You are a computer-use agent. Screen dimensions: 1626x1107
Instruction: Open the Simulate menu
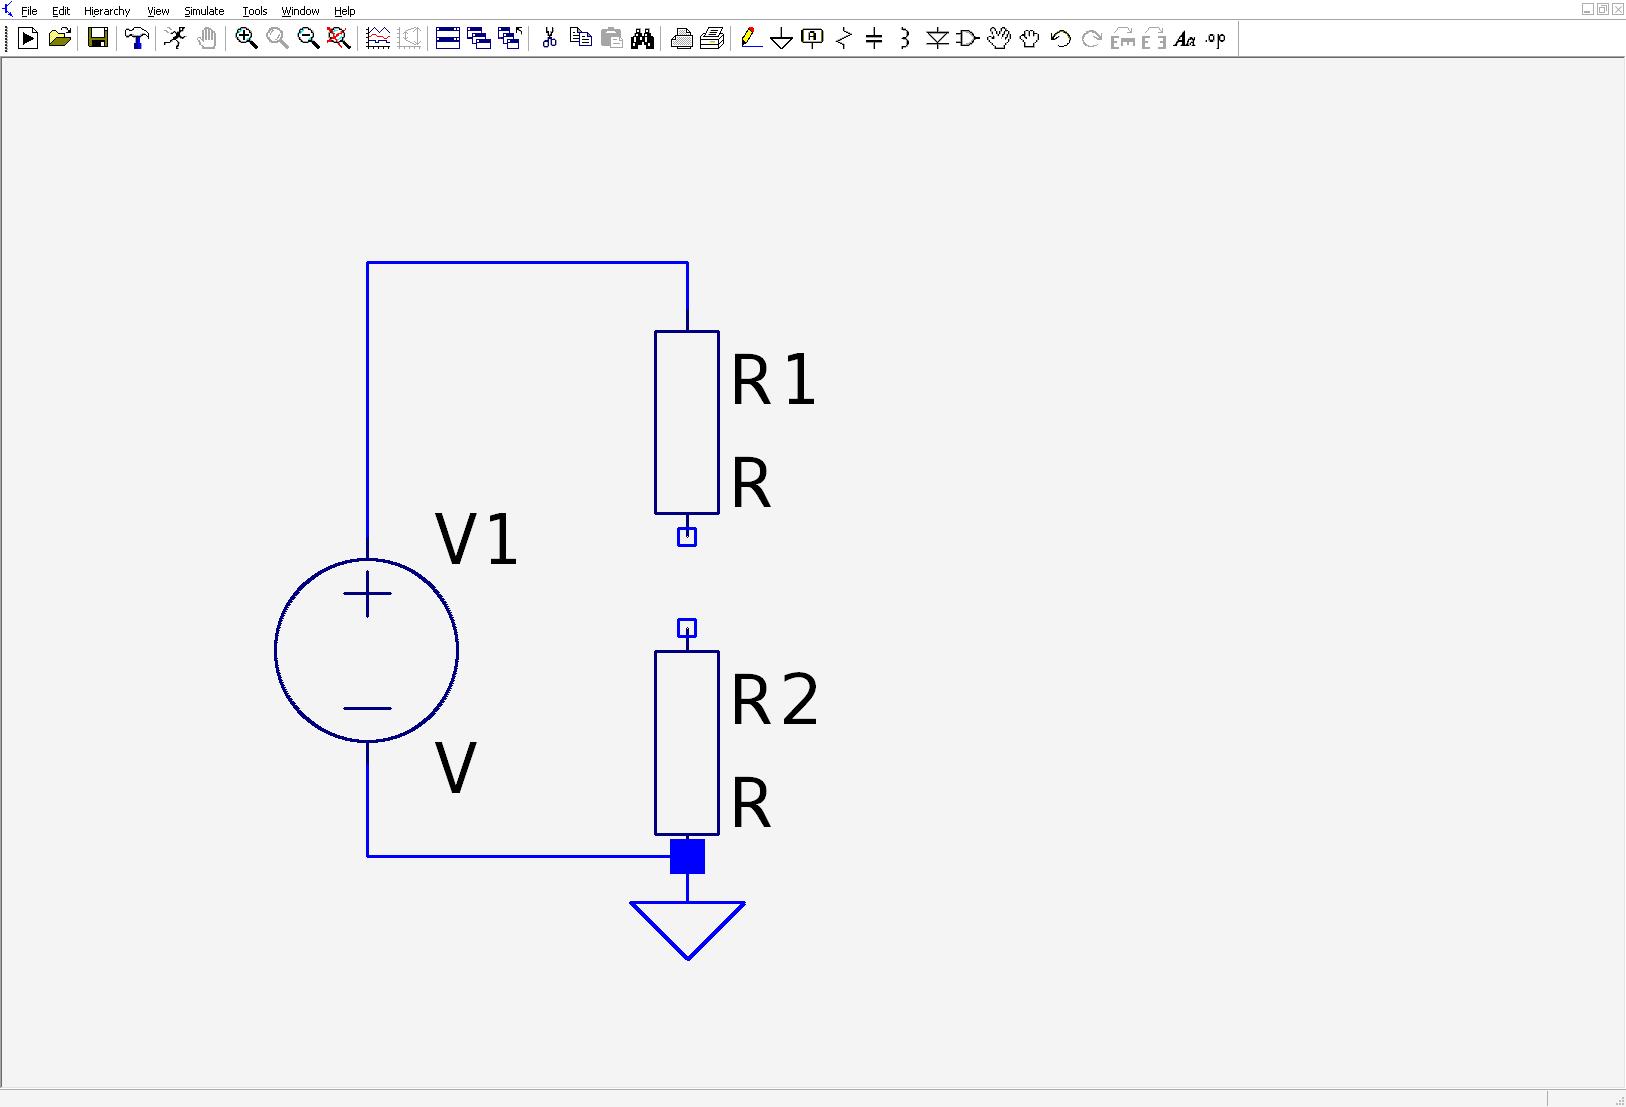tap(204, 11)
